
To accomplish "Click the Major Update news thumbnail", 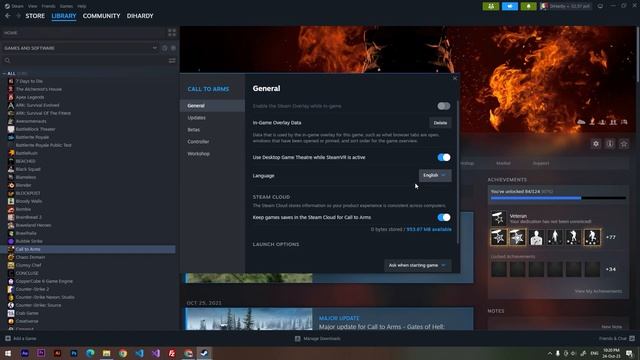I will point(249,319).
